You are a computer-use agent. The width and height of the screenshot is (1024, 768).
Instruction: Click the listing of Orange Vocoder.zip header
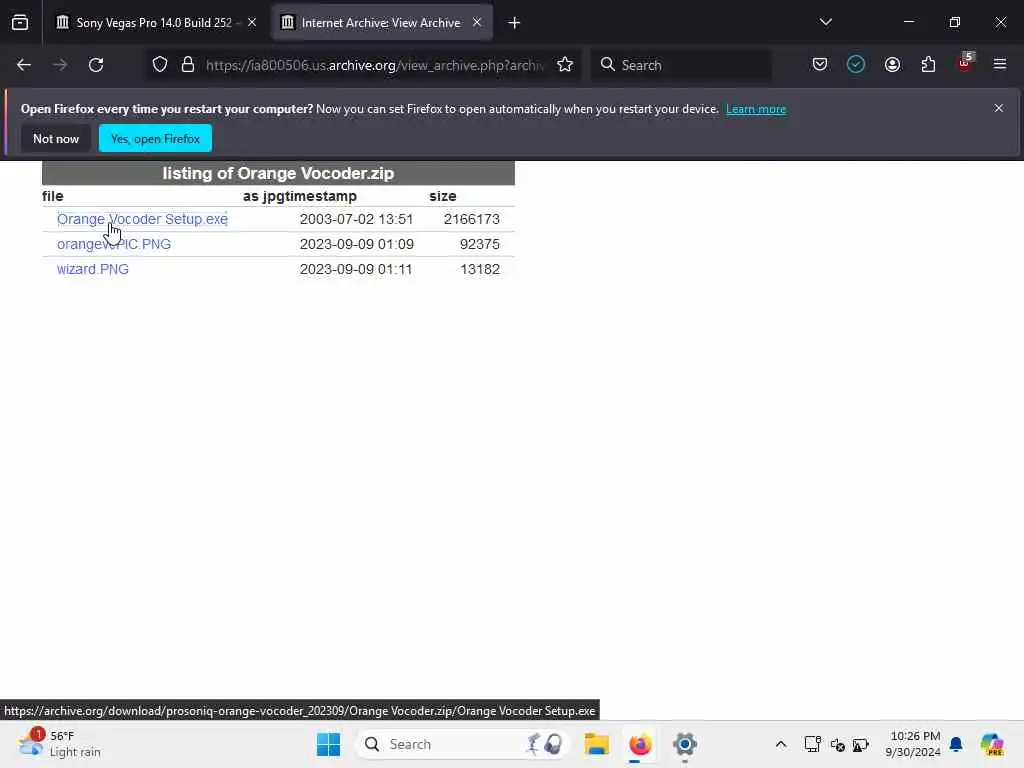278,173
